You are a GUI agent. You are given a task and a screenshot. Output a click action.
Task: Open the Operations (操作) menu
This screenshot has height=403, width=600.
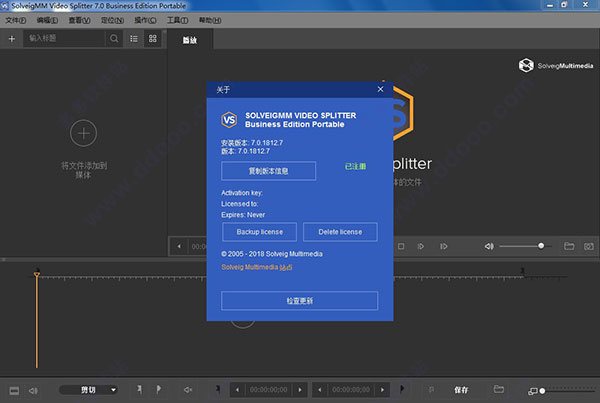pos(145,20)
